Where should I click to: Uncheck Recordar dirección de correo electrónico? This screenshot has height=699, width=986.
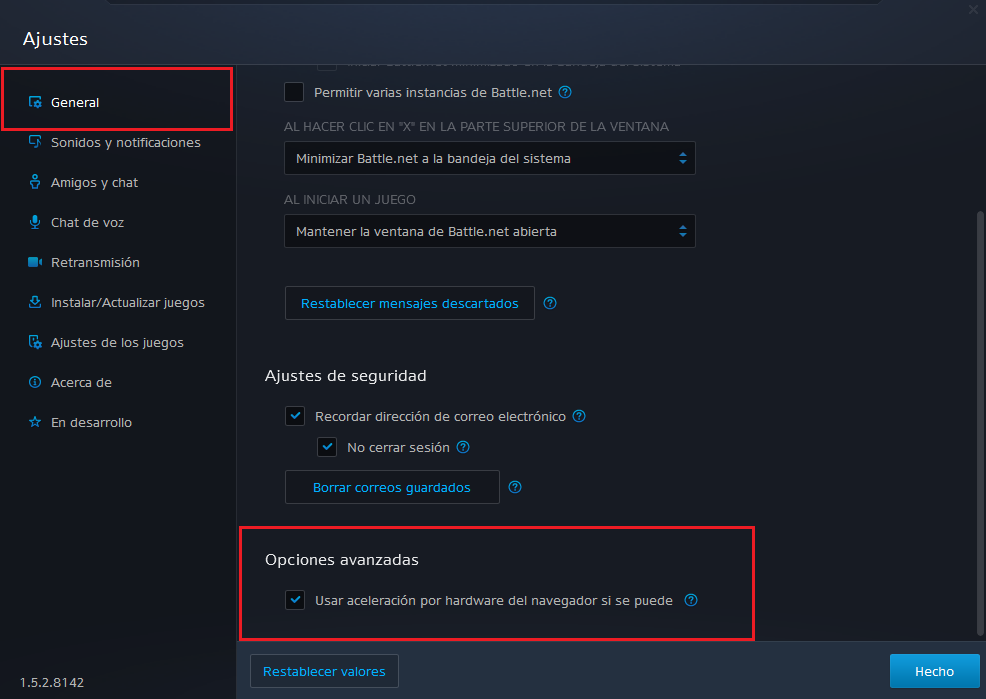295,416
